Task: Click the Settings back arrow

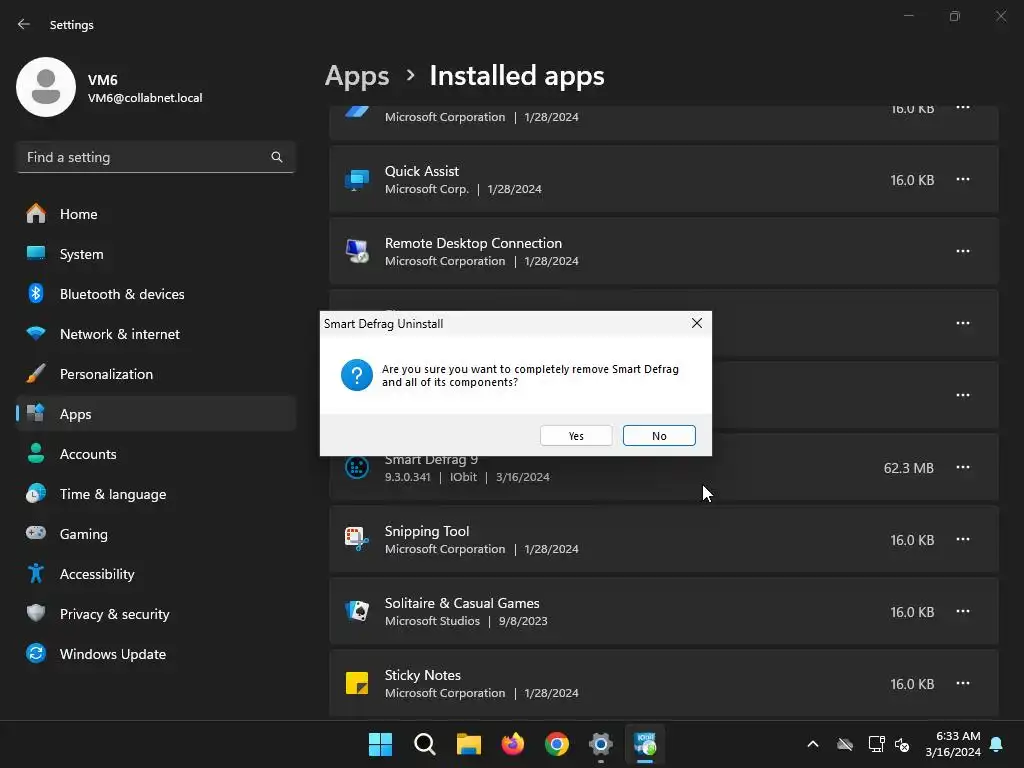Action: pos(24,24)
